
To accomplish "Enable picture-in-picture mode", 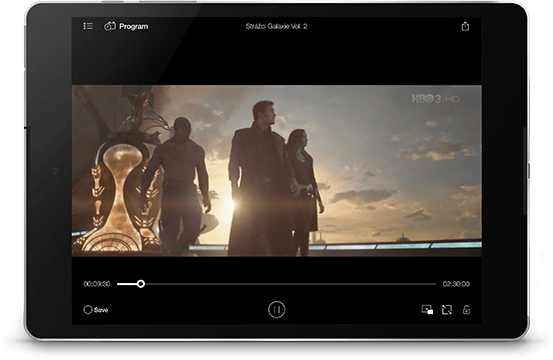I will pos(427,310).
